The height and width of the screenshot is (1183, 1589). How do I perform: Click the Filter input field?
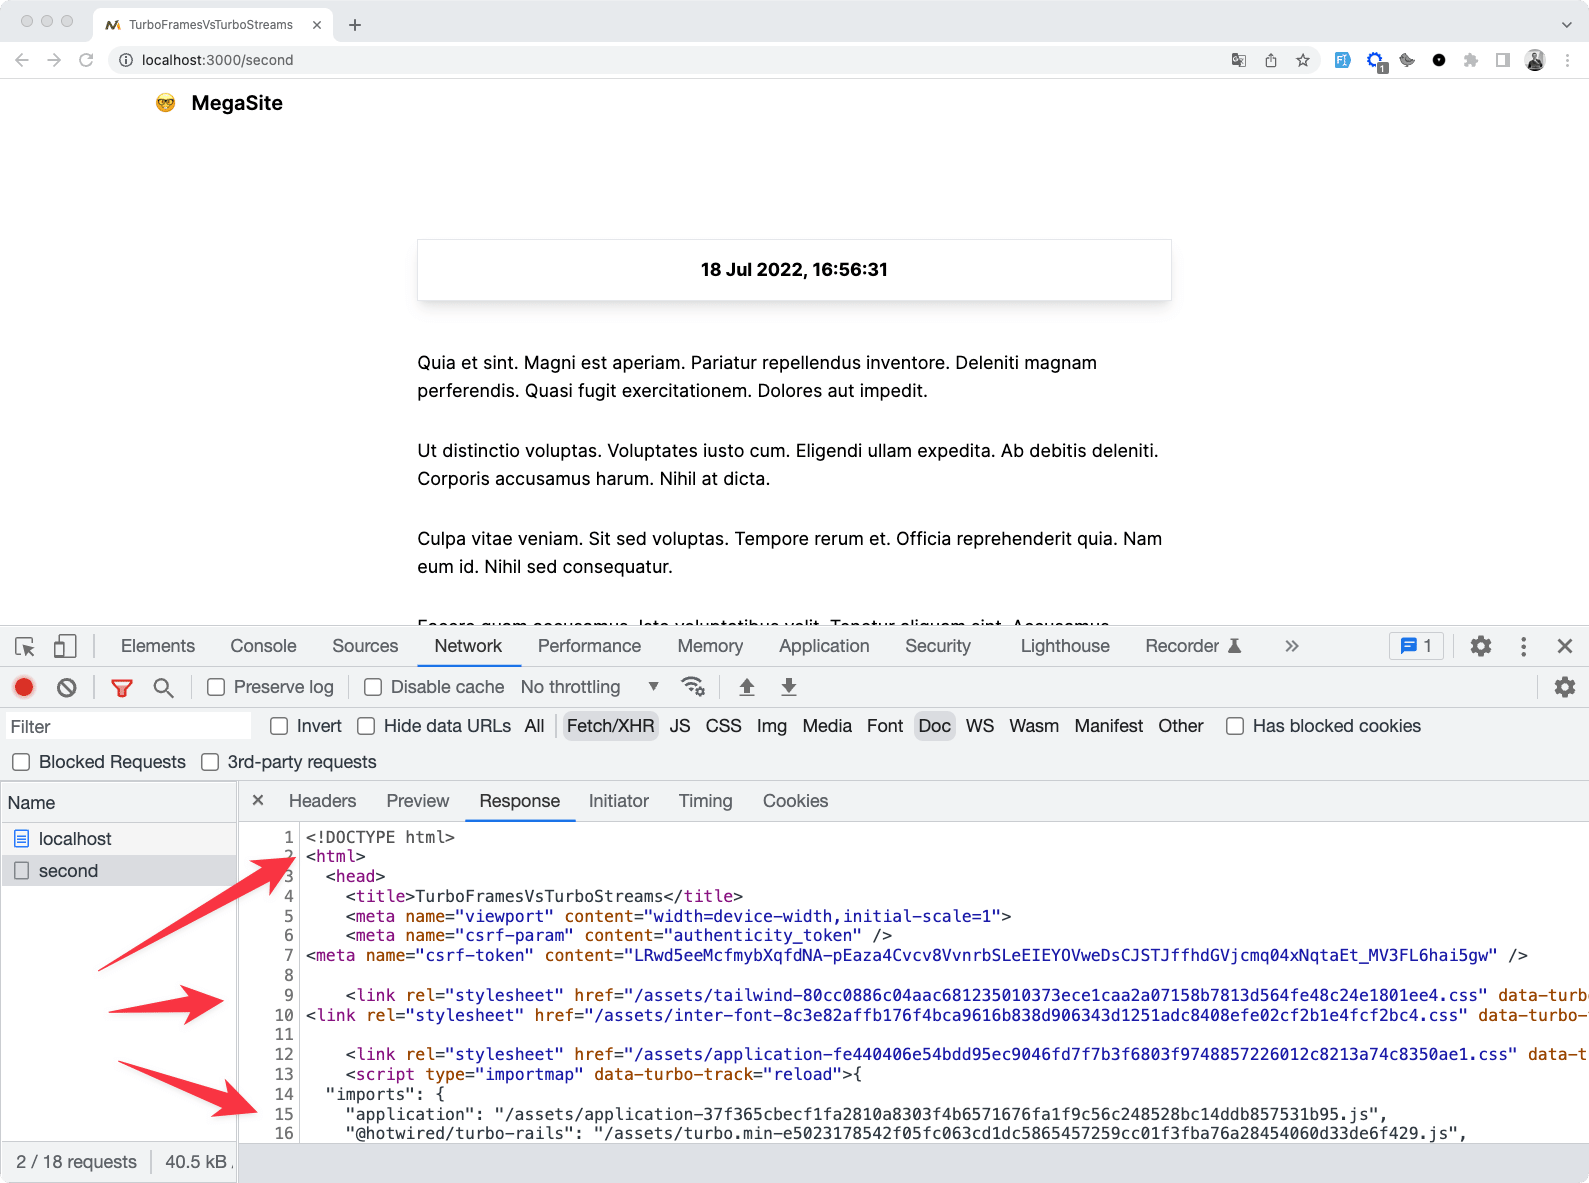(x=127, y=727)
